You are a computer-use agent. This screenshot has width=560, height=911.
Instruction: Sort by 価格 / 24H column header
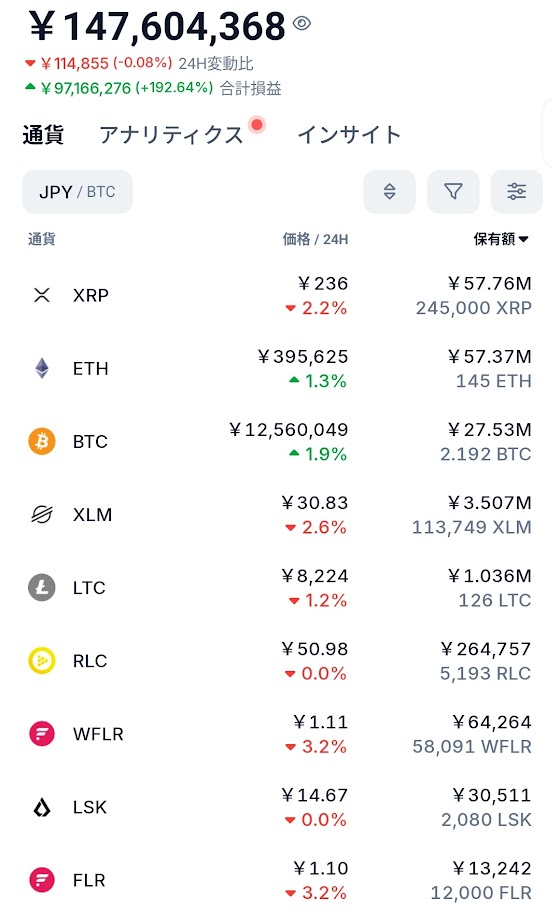(x=315, y=239)
